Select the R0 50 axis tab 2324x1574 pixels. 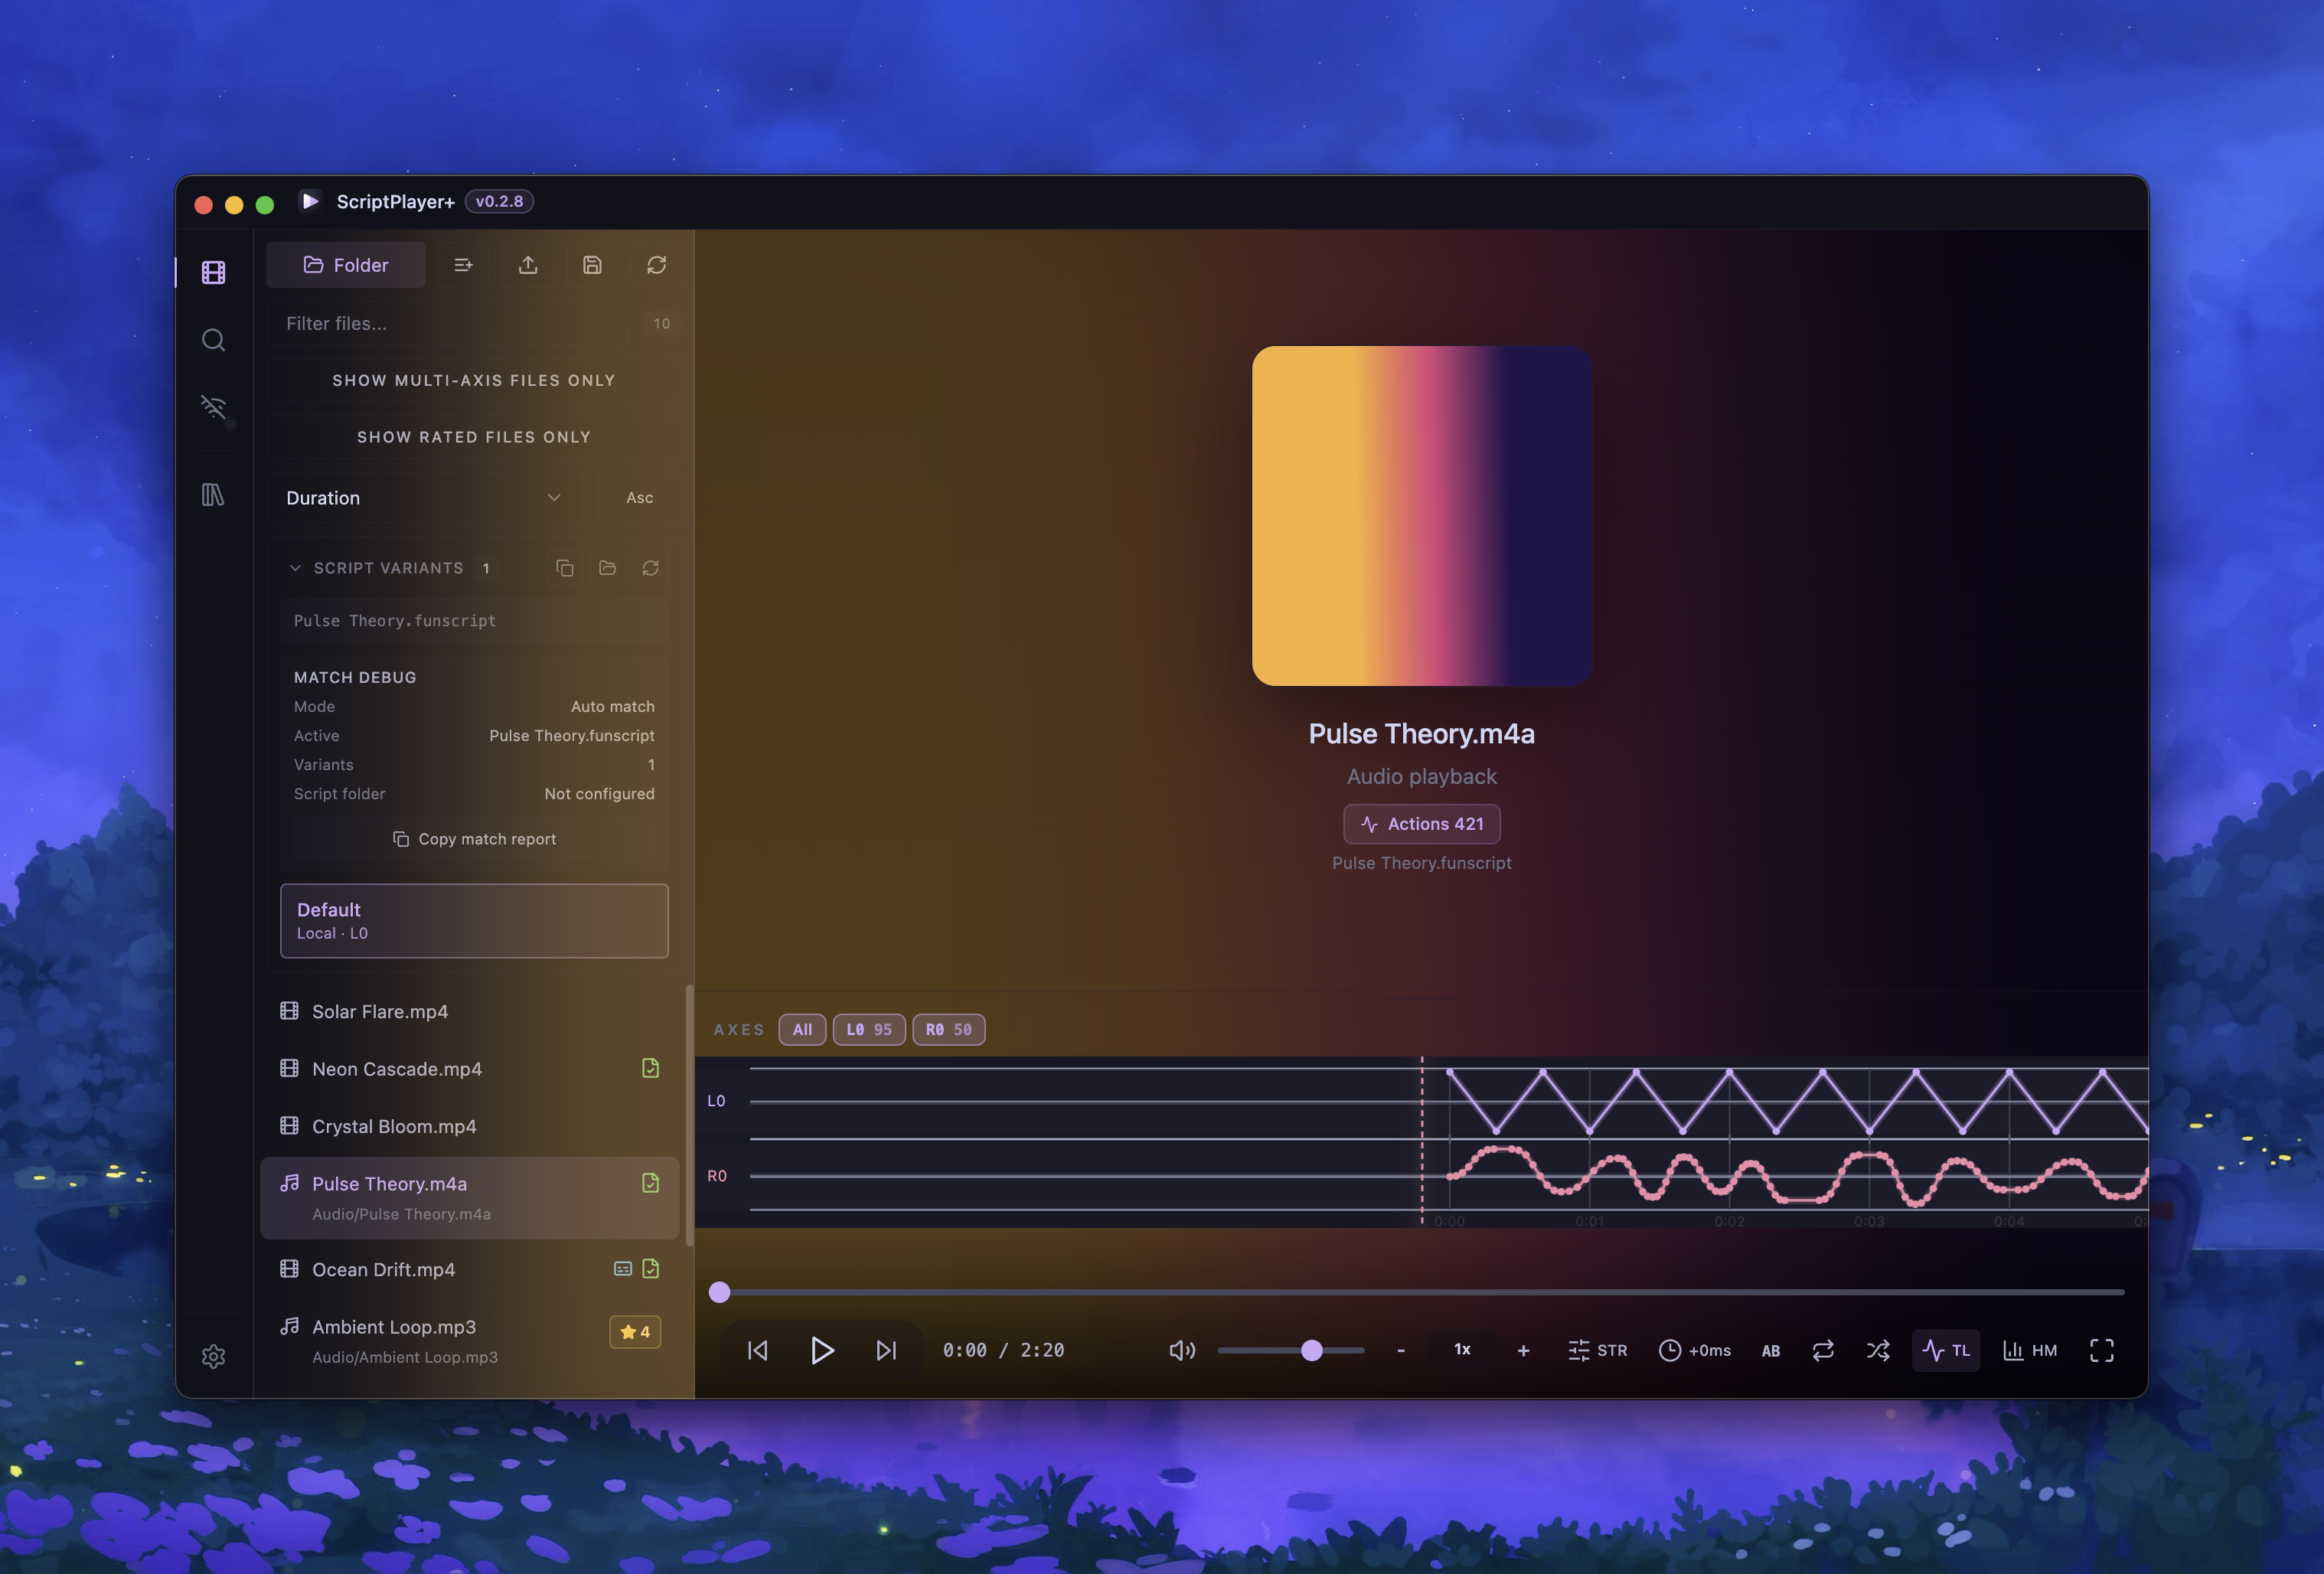point(949,1029)
